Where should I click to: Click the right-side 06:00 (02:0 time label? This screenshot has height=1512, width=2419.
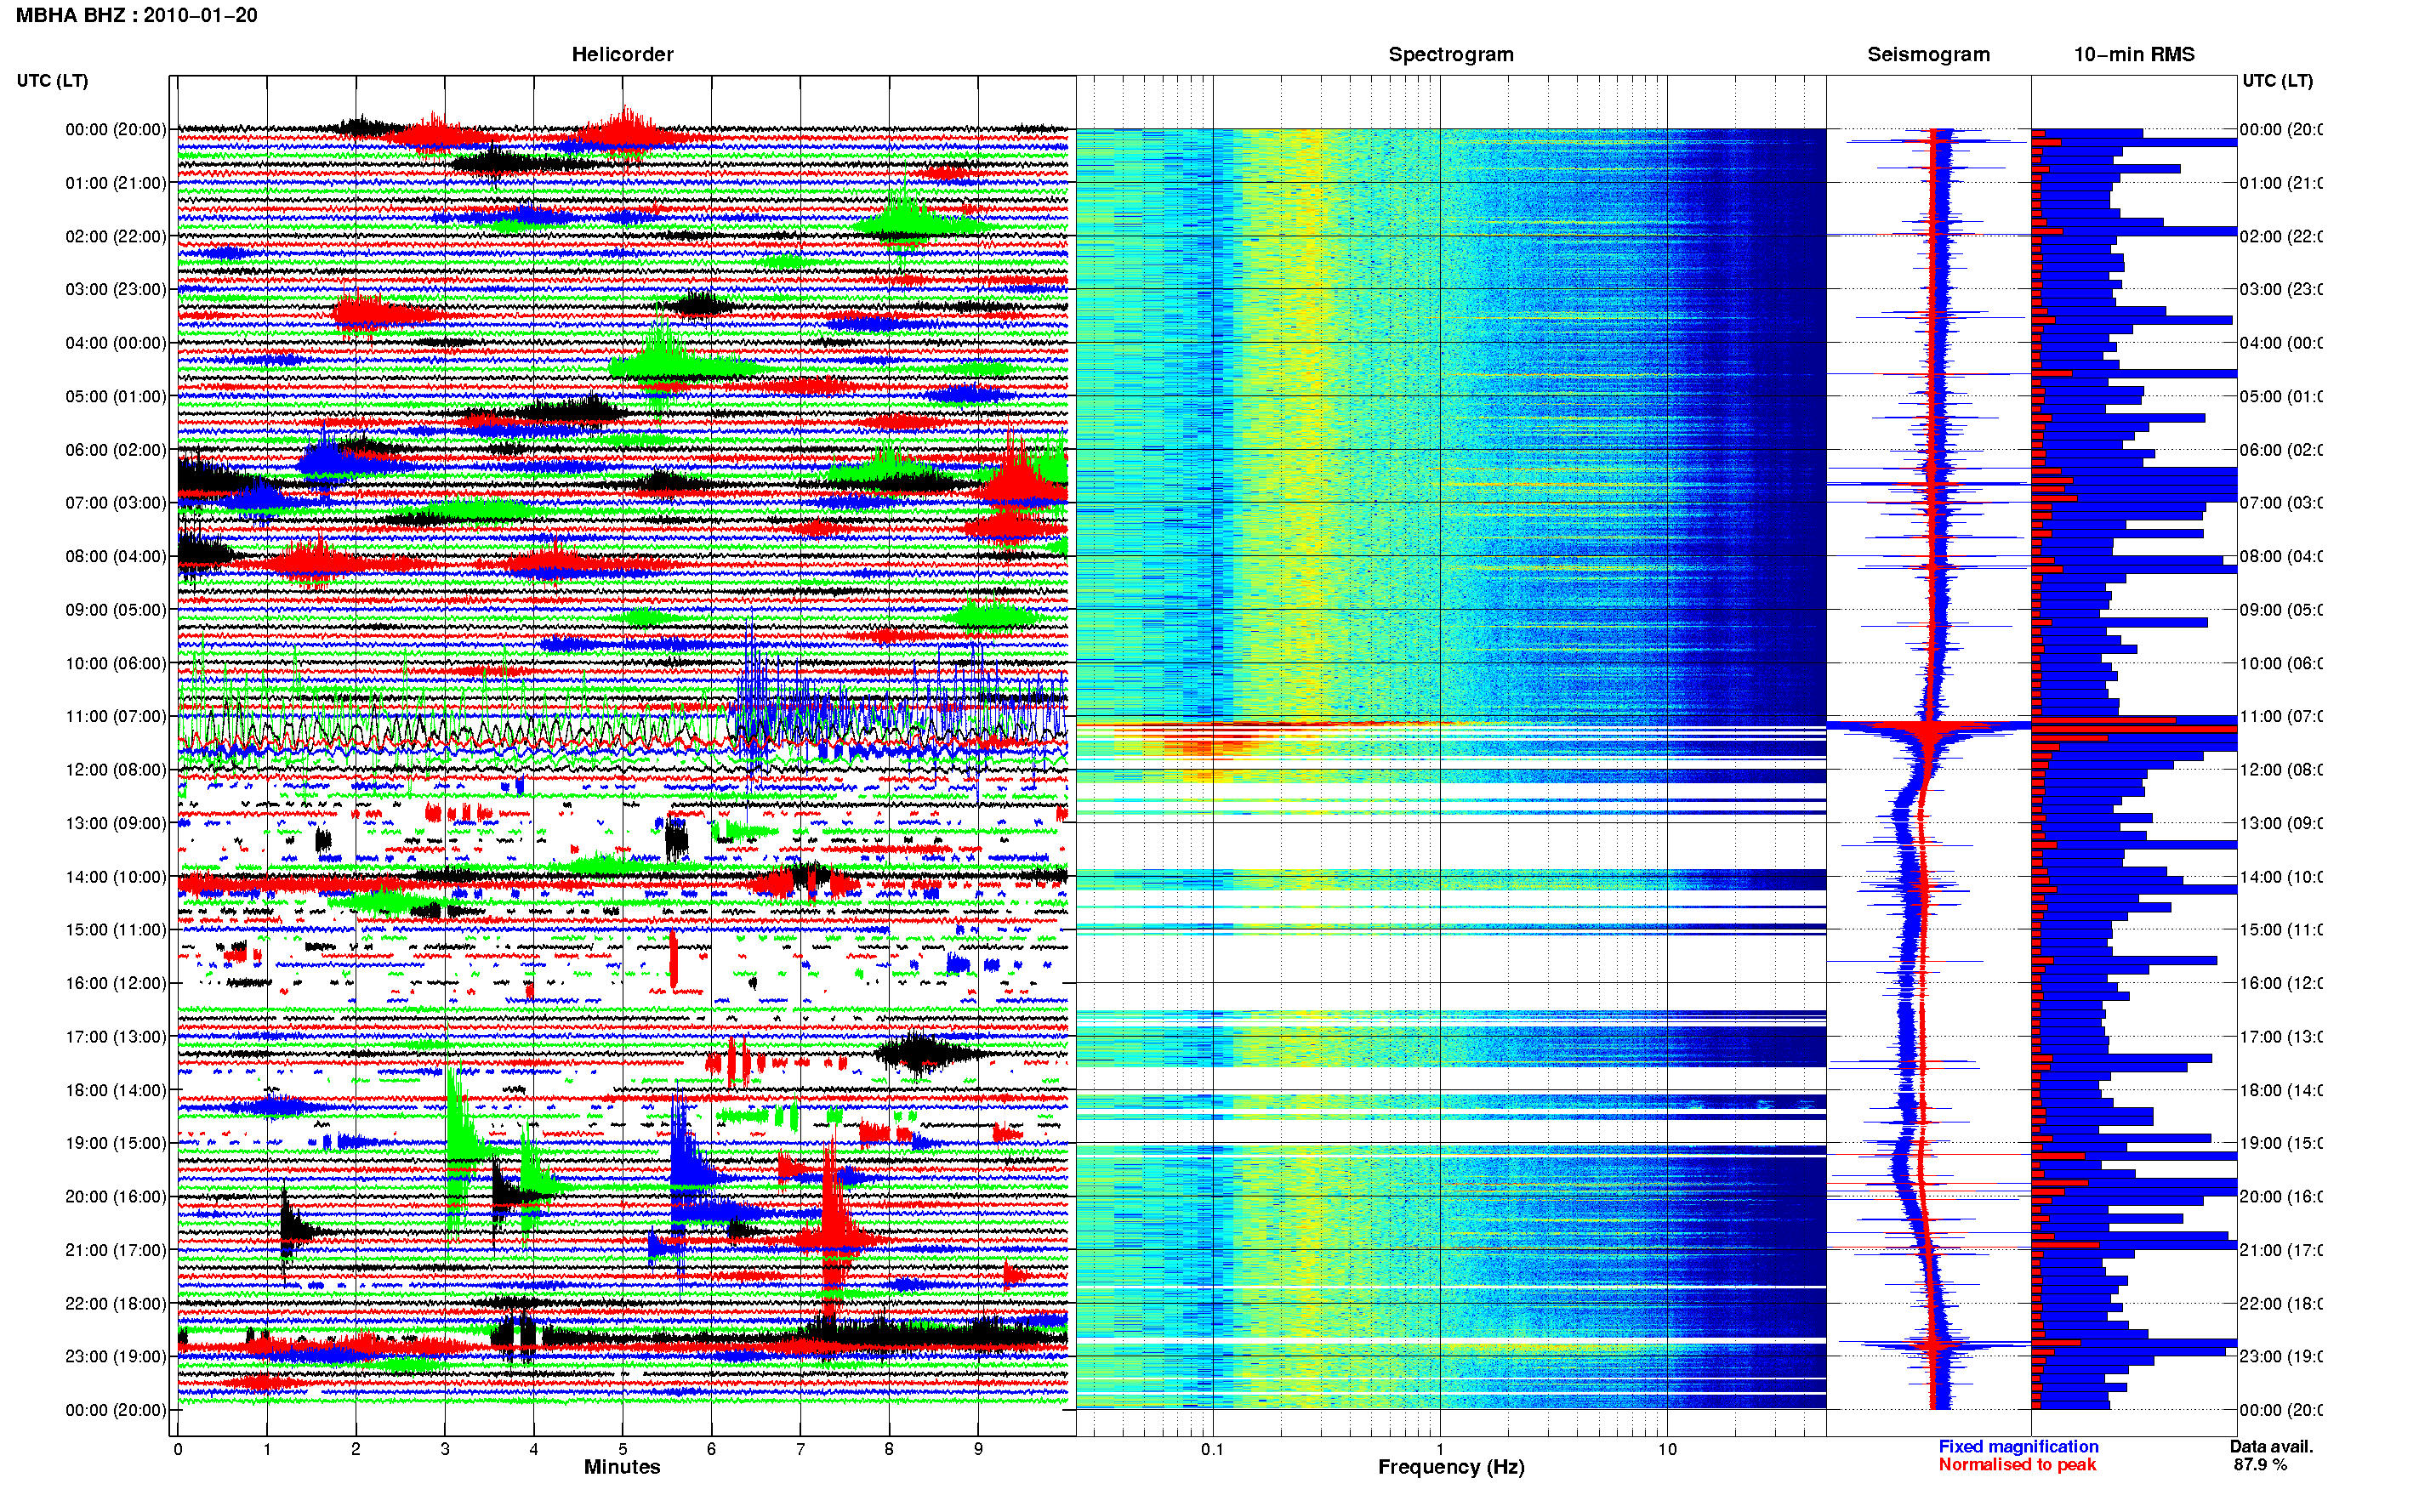[x=2281, y=450]
